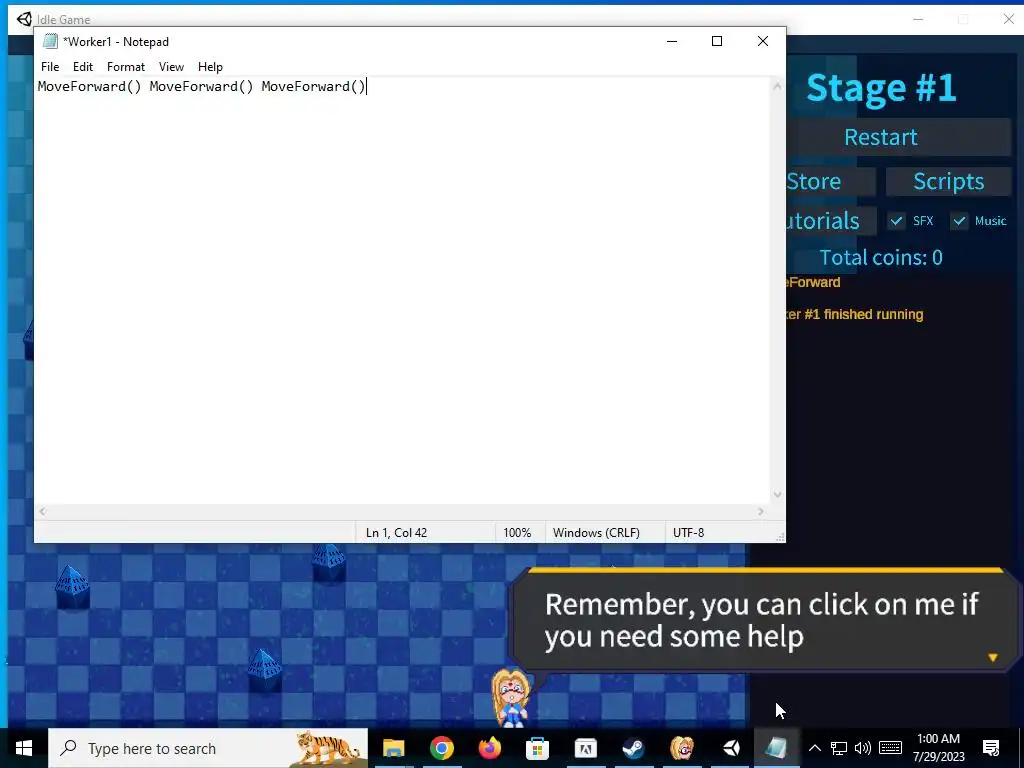
Task: Launch Firefox from the taskbar
Action: [490, 748]
